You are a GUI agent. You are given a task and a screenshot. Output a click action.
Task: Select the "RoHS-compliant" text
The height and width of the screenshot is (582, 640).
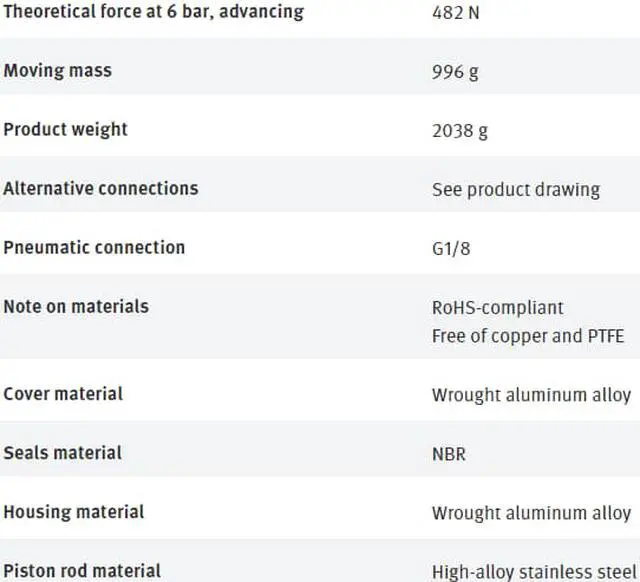click(x=497, y=307)
